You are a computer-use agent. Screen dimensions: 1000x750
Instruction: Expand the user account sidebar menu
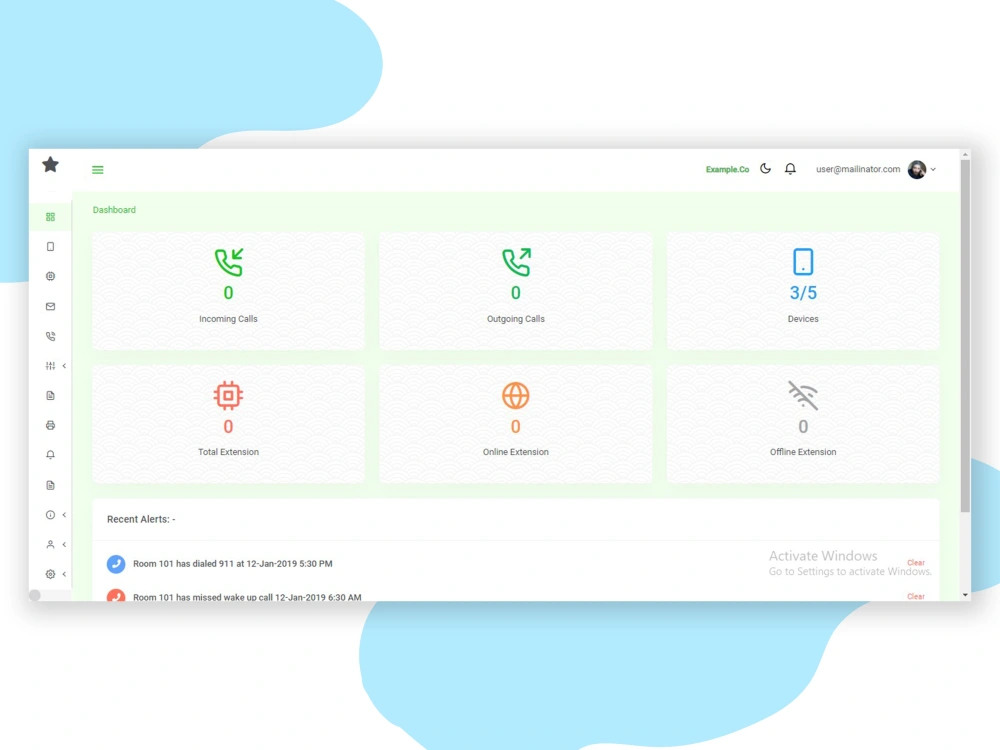[50, 545]
